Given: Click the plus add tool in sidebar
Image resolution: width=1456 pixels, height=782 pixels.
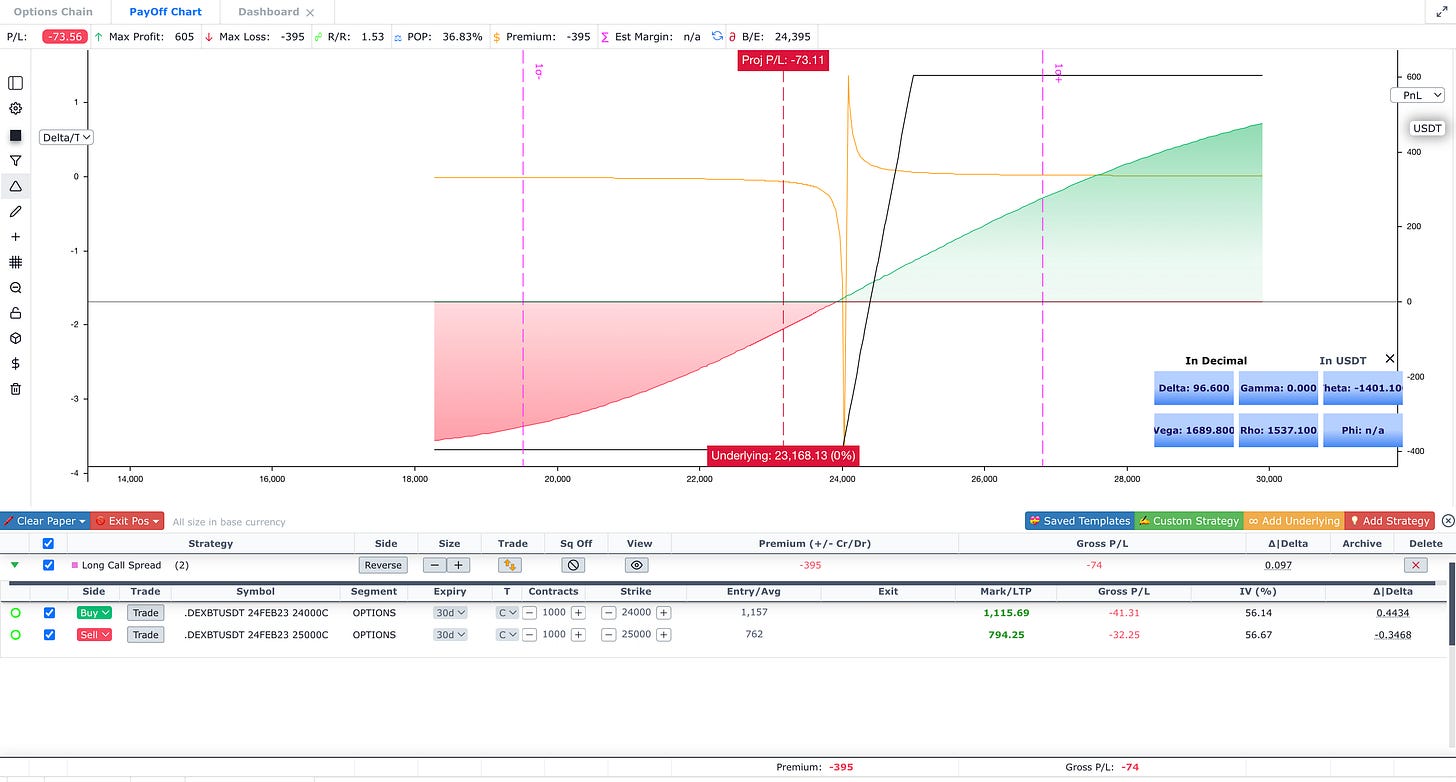Looking at the screenshot, I should (15, 237).
